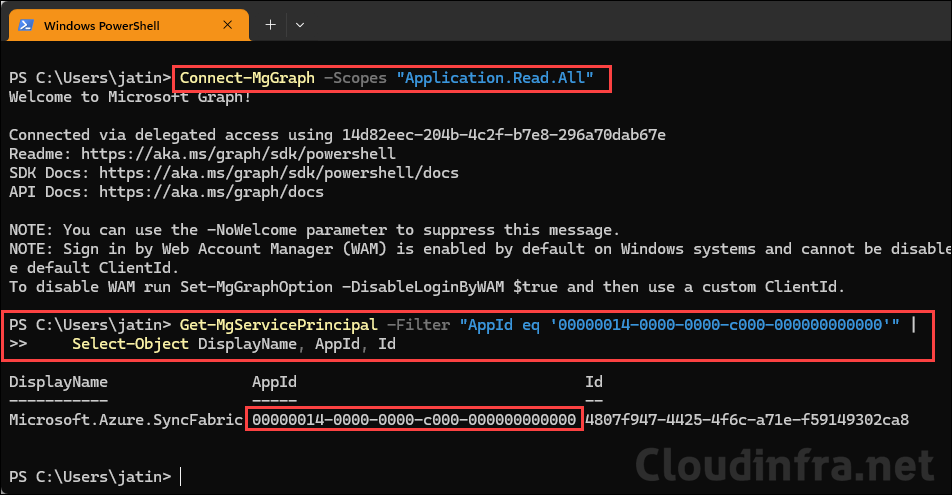Click the AppId column header

pyautogui.click(x=274, y=382)
